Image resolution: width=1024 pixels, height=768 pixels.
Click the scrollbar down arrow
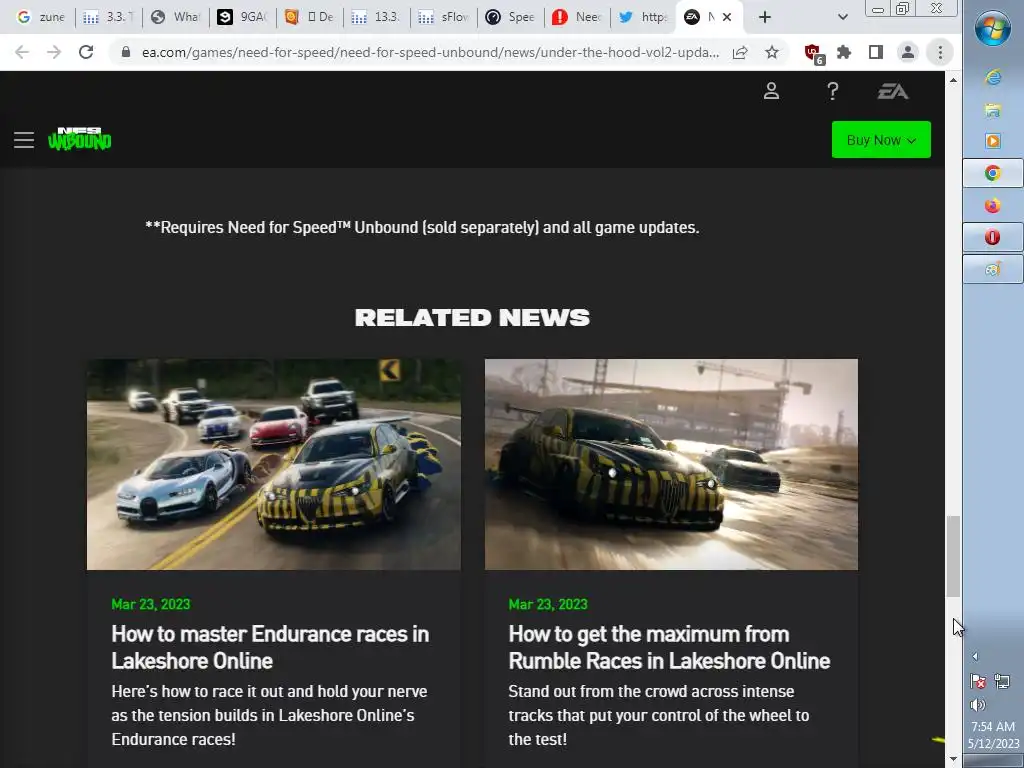[x=953, y=759]
